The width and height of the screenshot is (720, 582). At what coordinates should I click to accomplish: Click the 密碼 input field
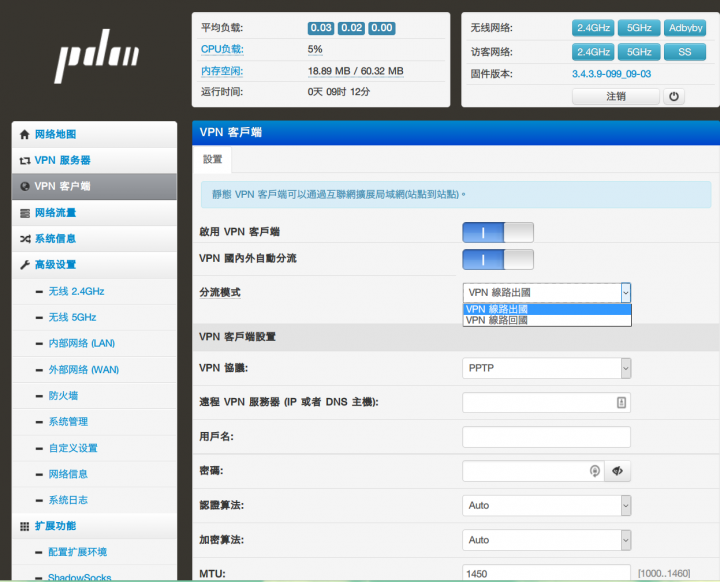534,471
